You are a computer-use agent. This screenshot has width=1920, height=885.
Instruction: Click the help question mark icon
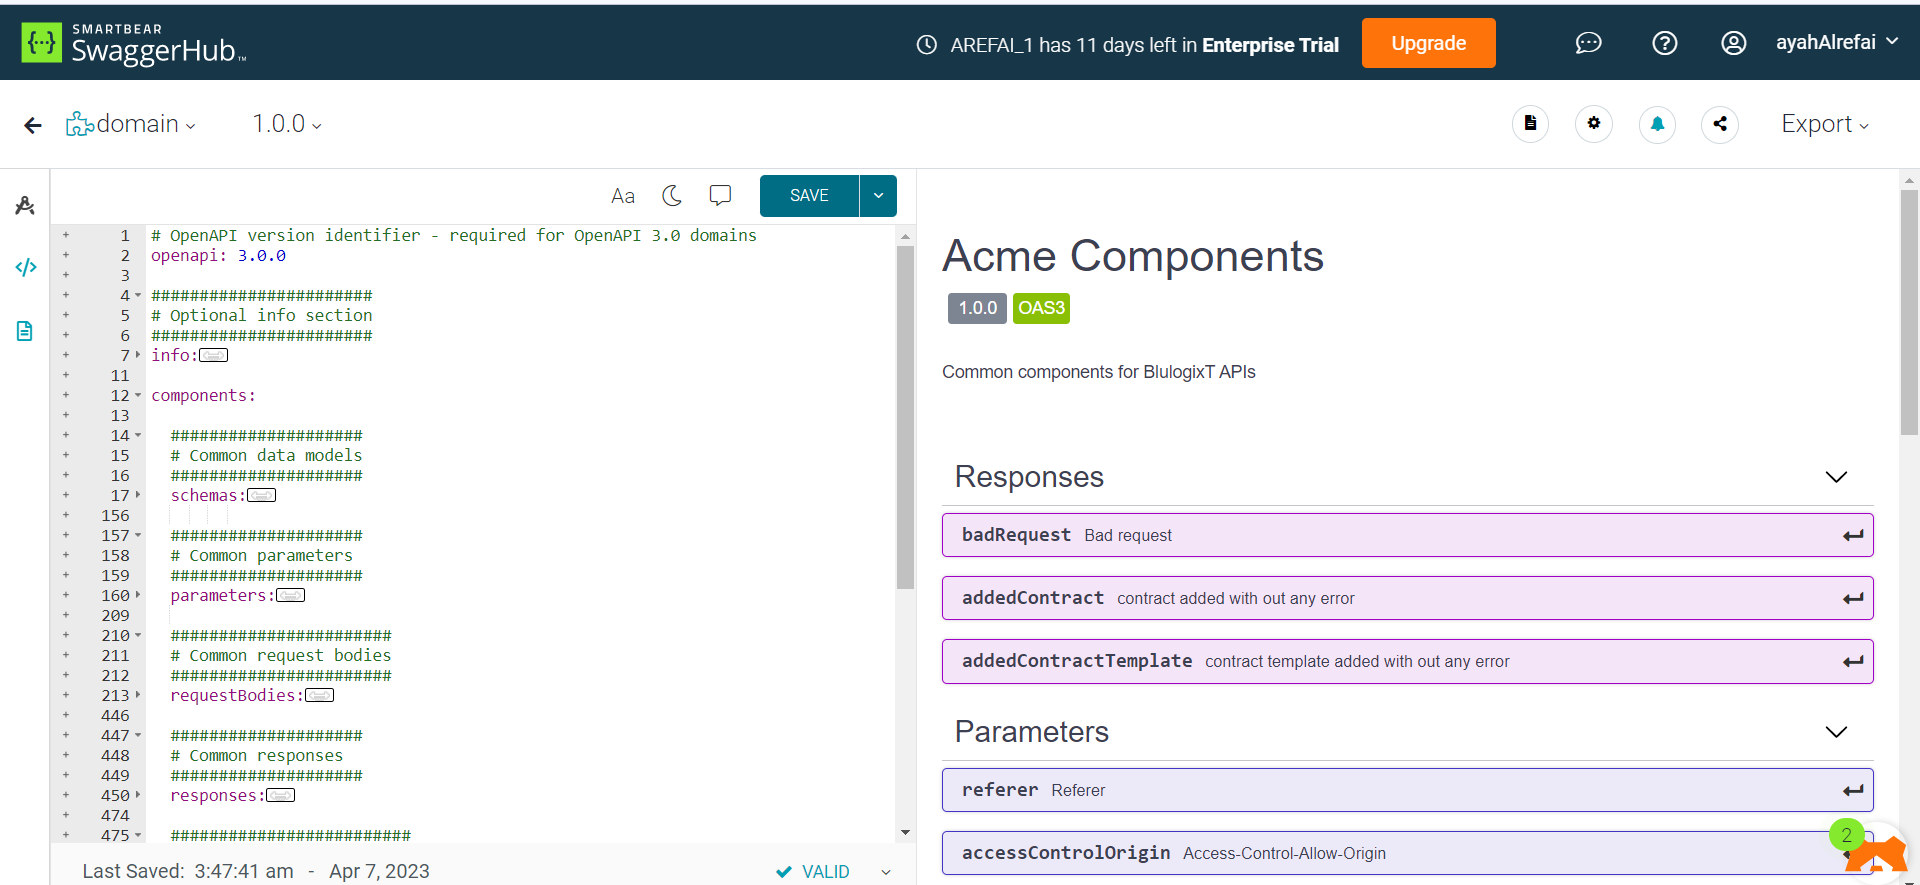(1664, 43)
